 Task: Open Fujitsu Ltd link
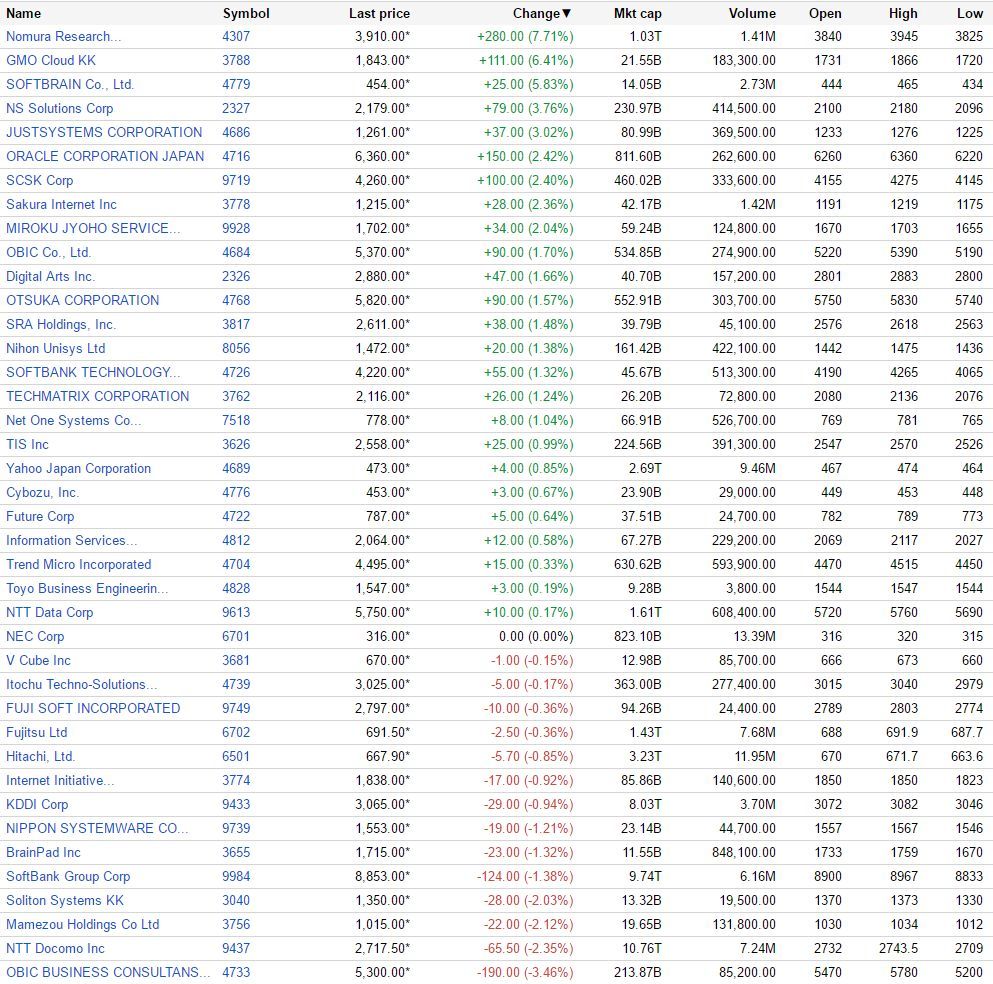click(x=36, y=734)
